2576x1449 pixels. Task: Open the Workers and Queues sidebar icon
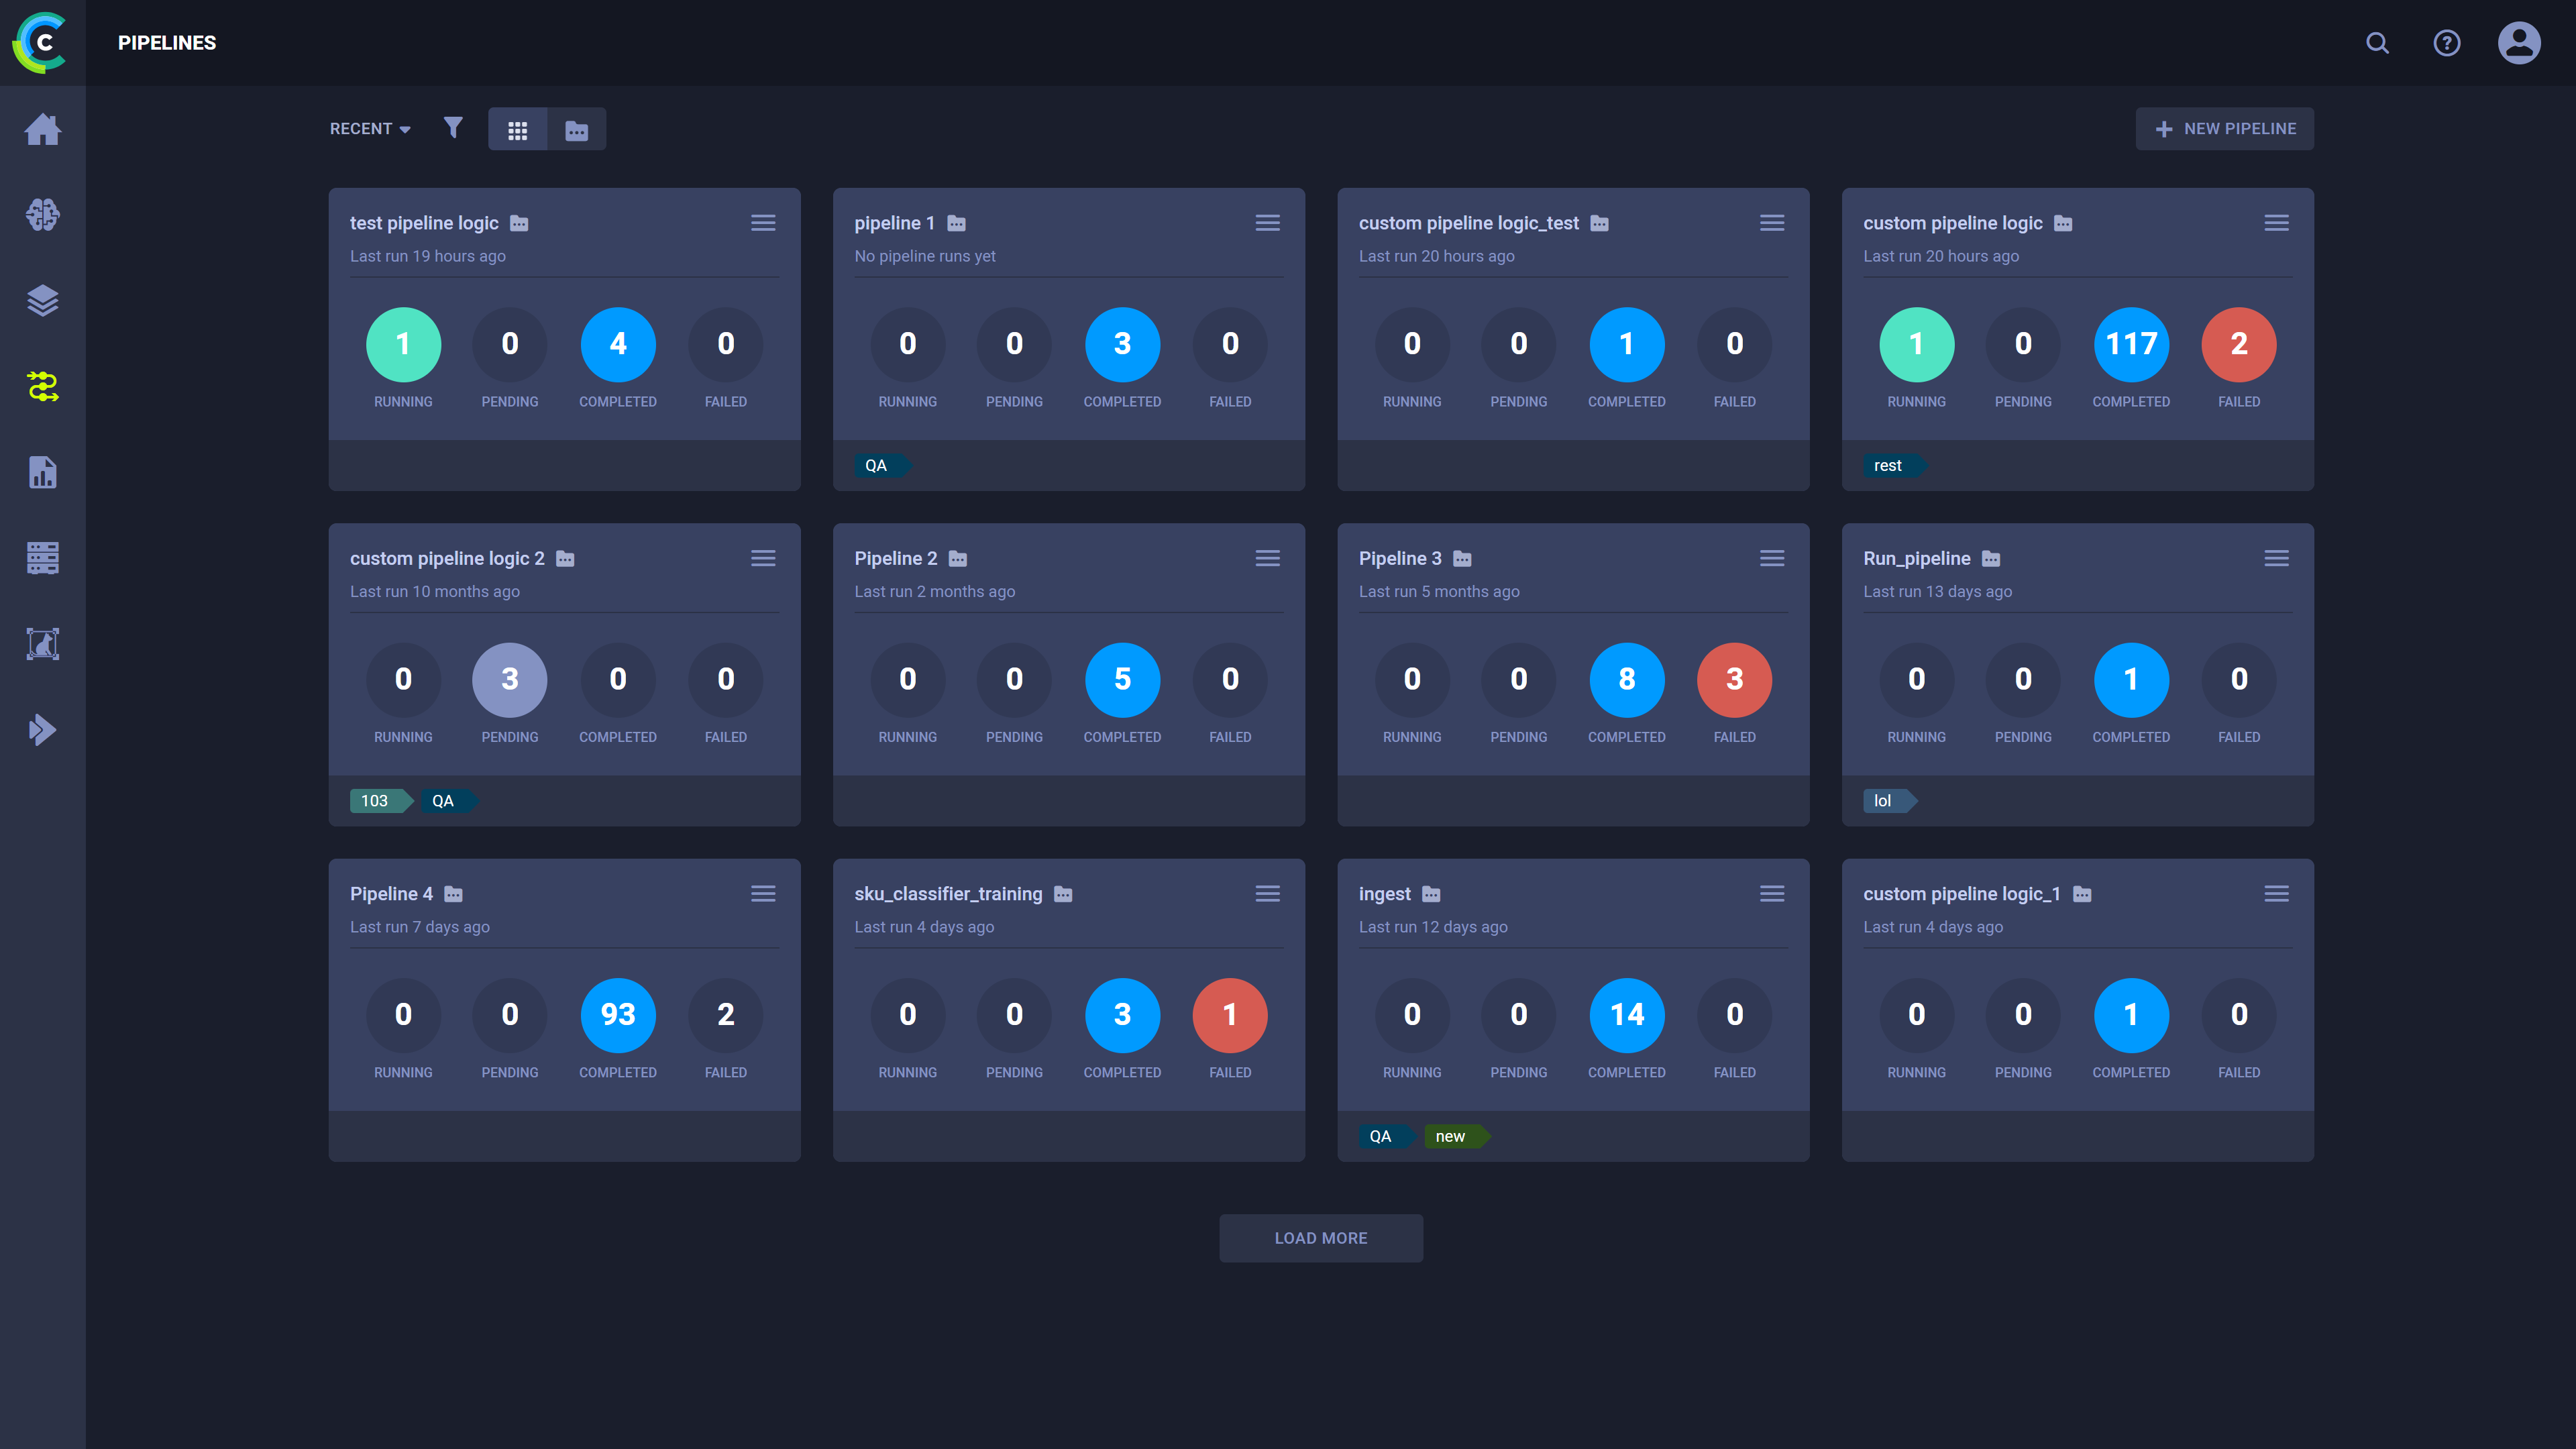coord(43,558)
